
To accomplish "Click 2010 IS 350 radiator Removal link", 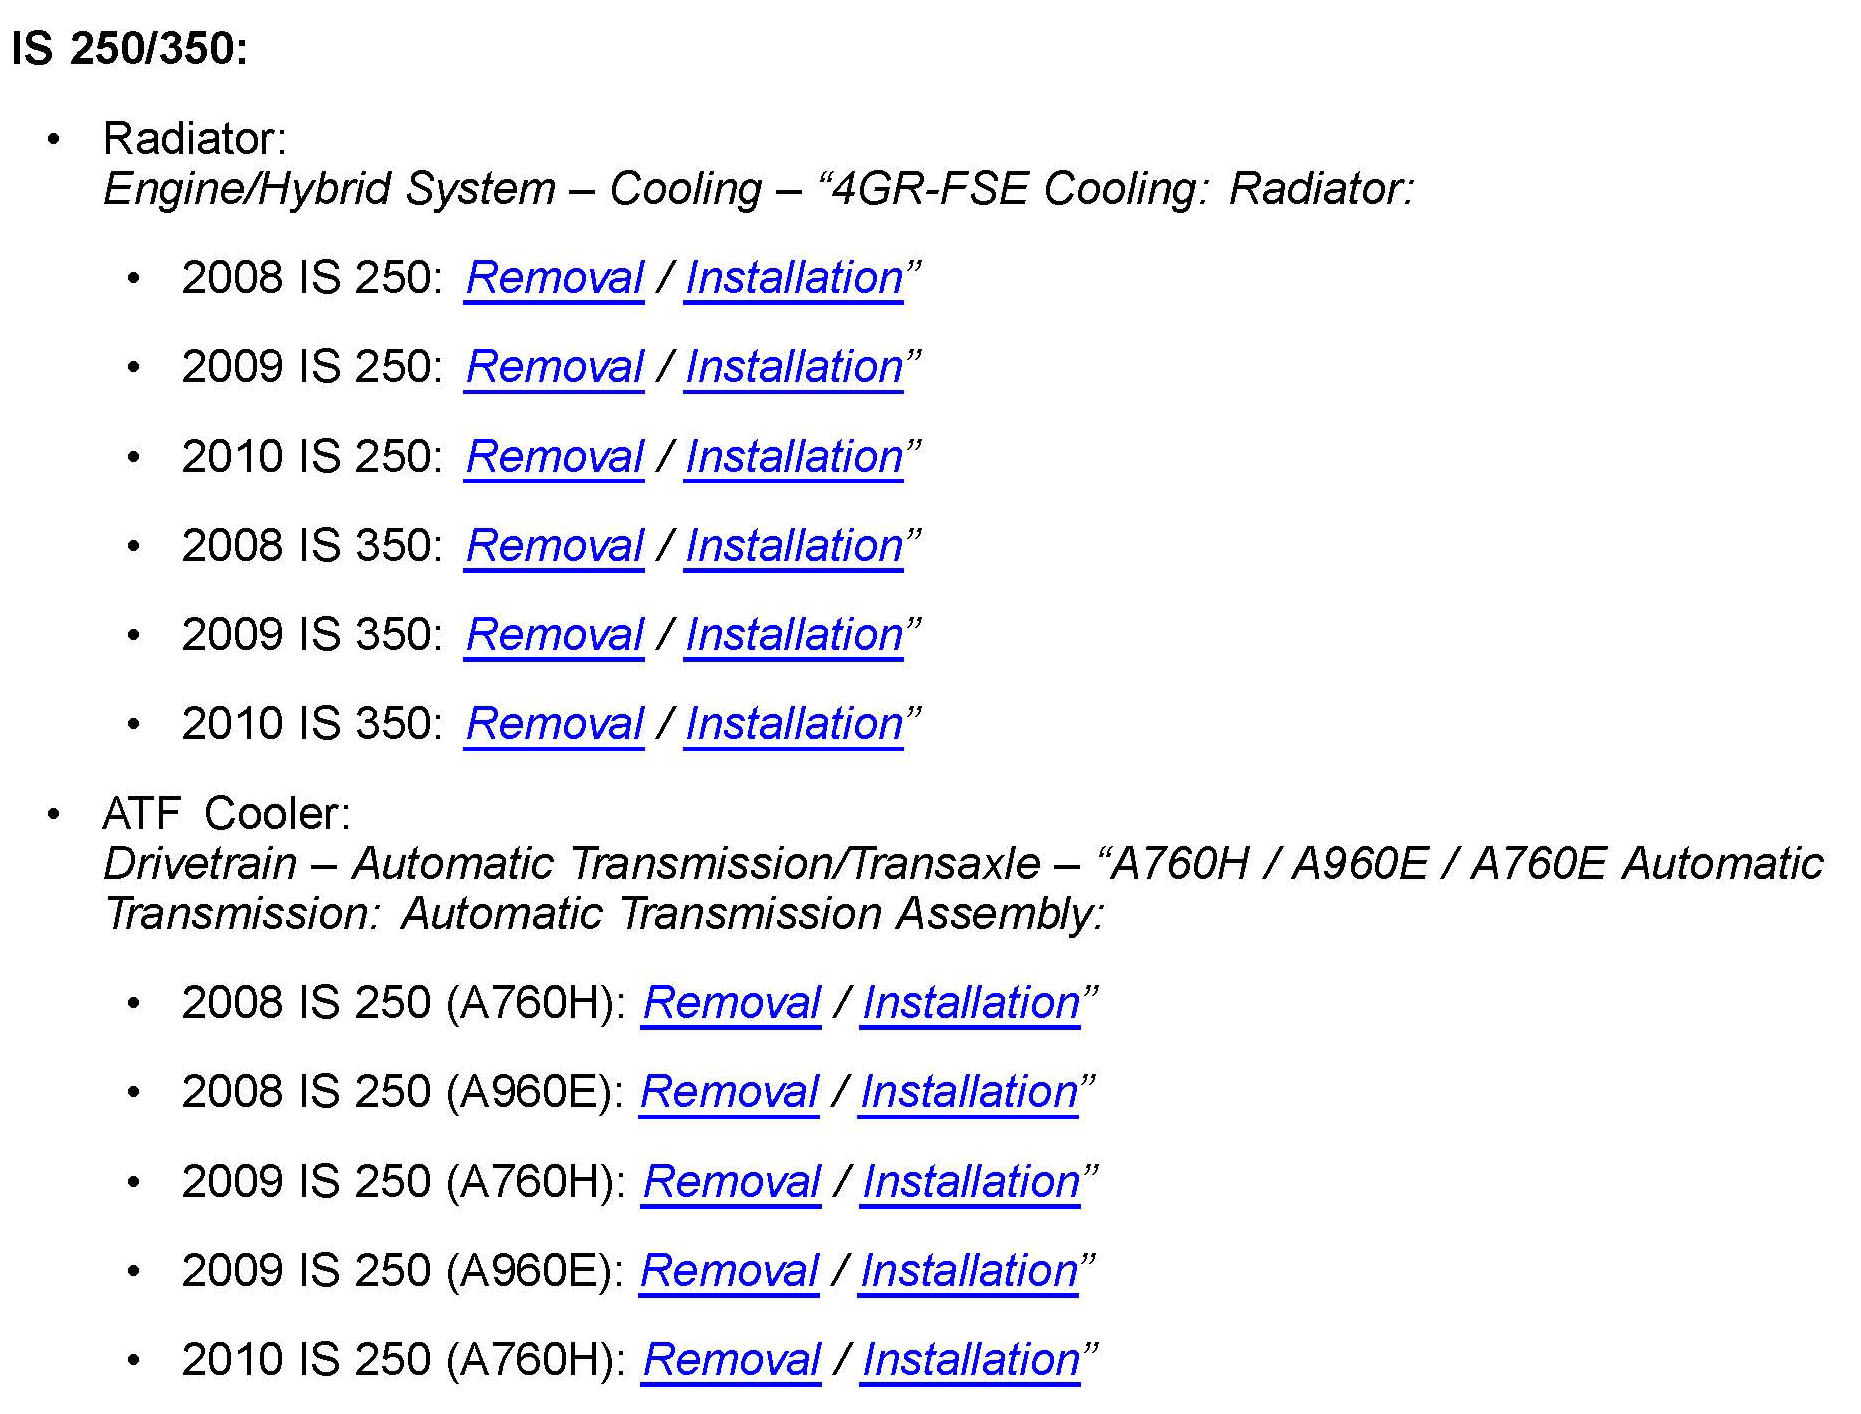I will coord(554,724).
